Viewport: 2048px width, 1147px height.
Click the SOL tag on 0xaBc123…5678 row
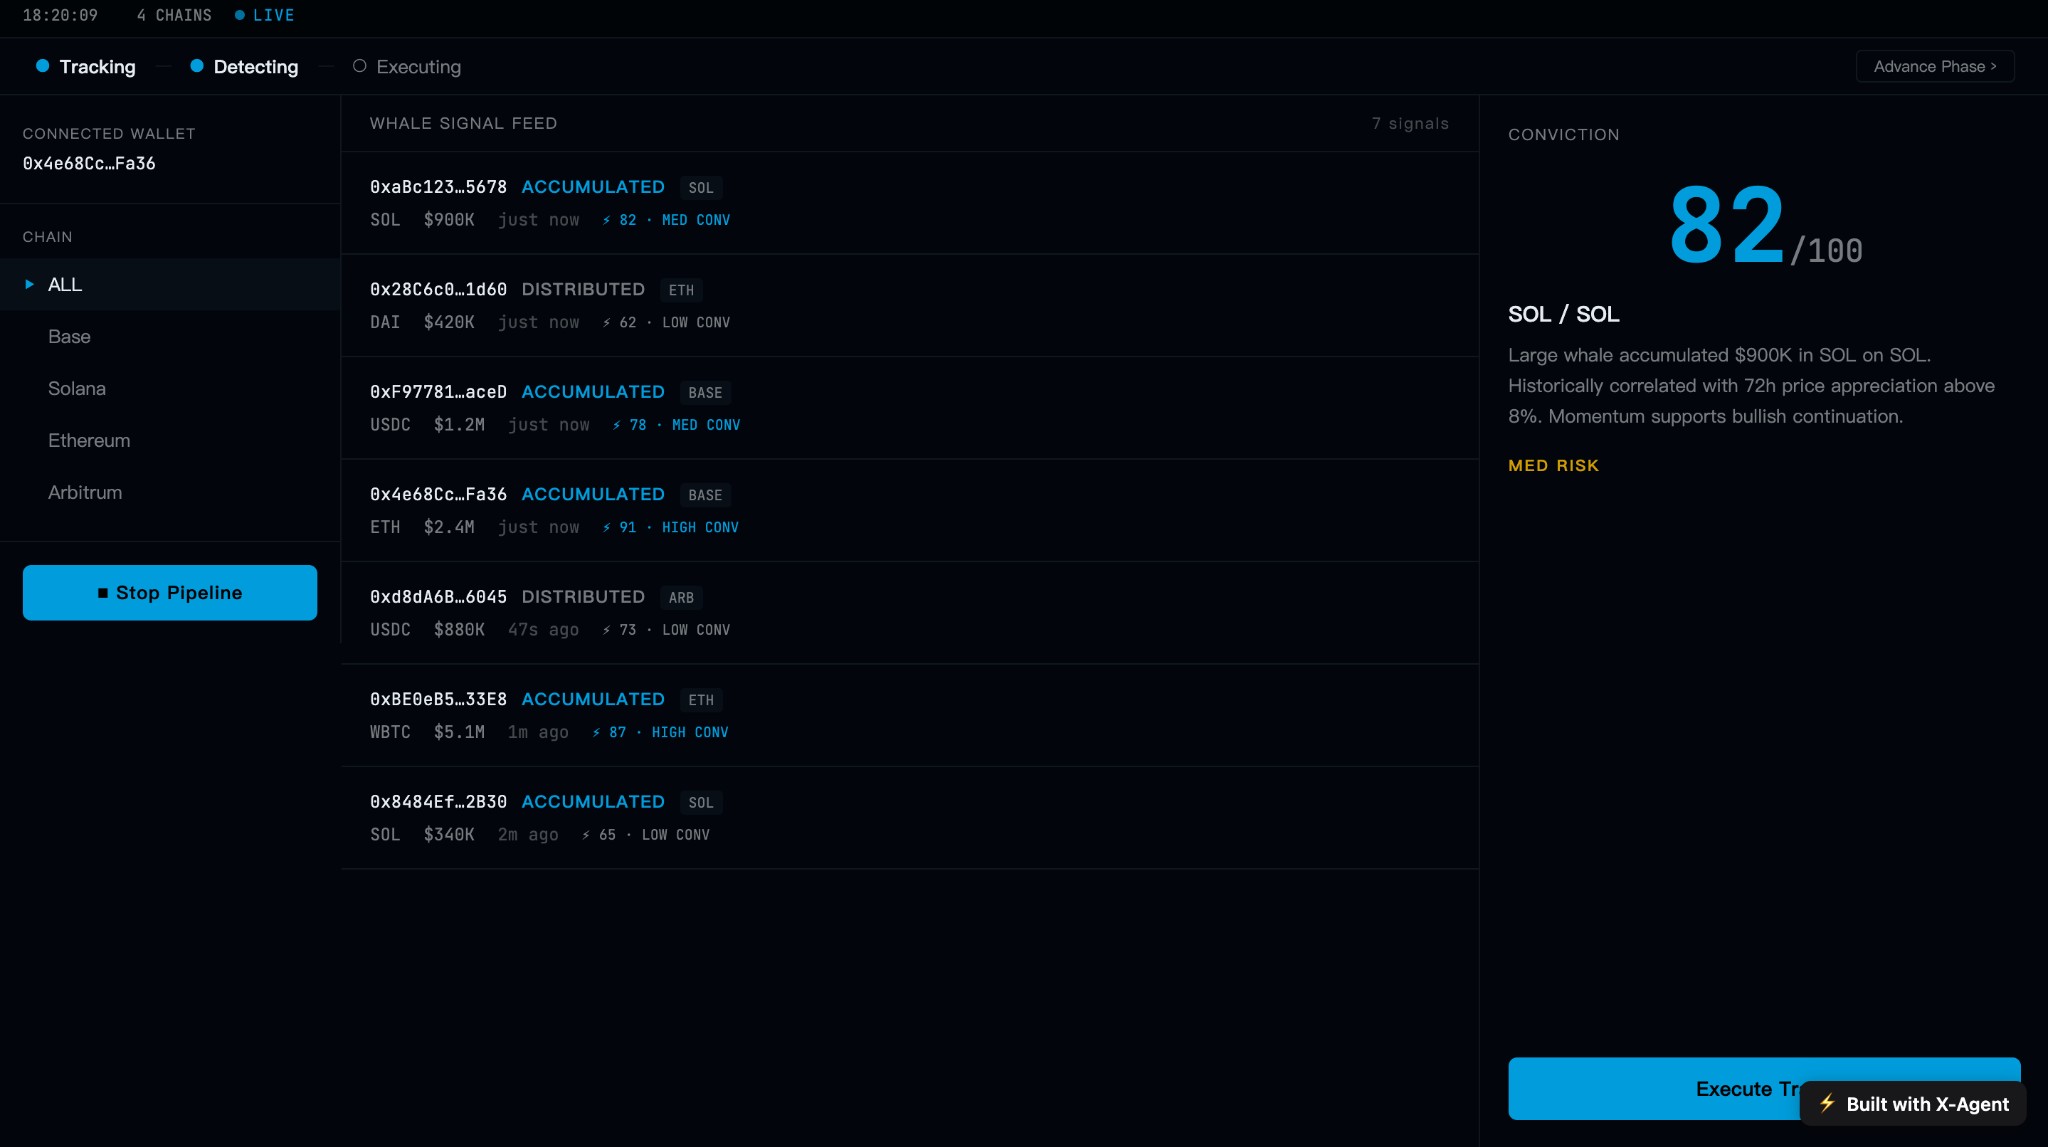[701, 188]
